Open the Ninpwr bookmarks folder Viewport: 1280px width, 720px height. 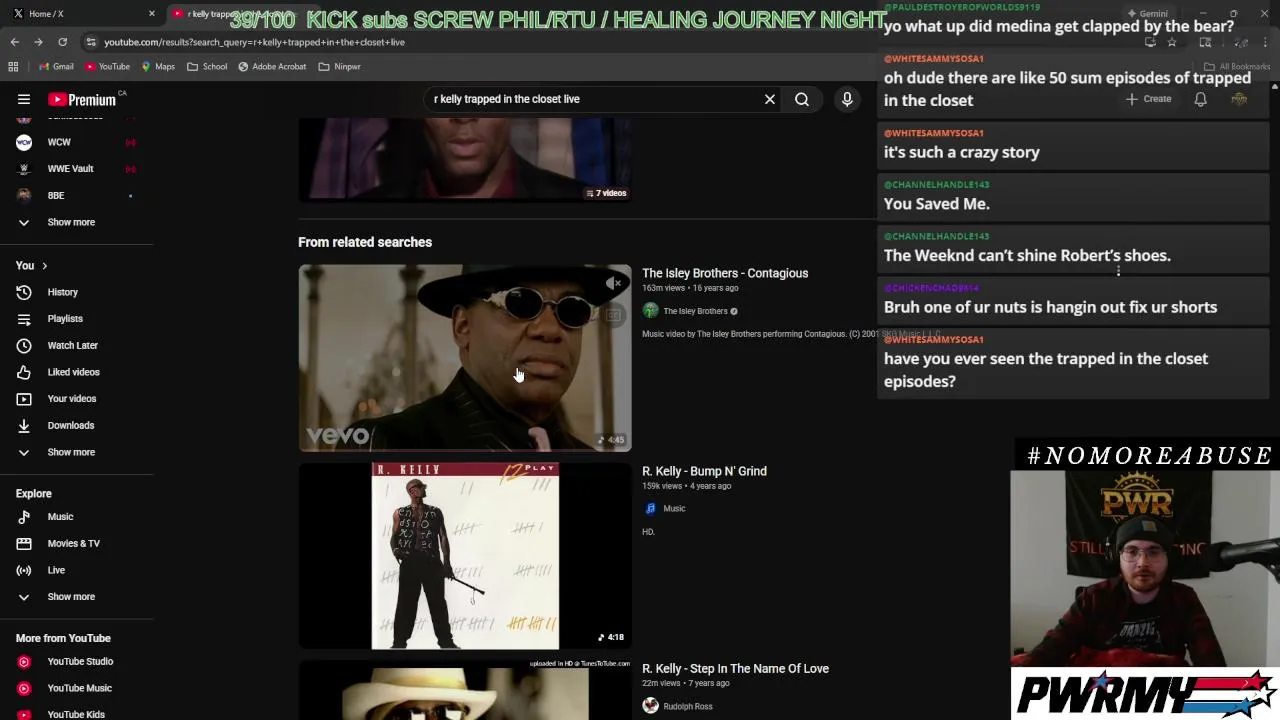pyautogui.click(x=339, y=66)
